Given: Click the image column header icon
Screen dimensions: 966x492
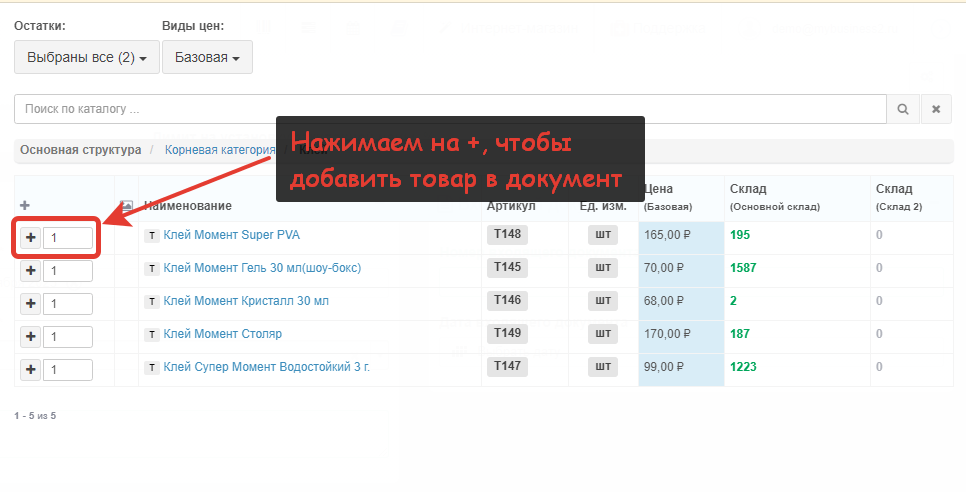Looking at the screenshot, I should (x=126, y=206).
